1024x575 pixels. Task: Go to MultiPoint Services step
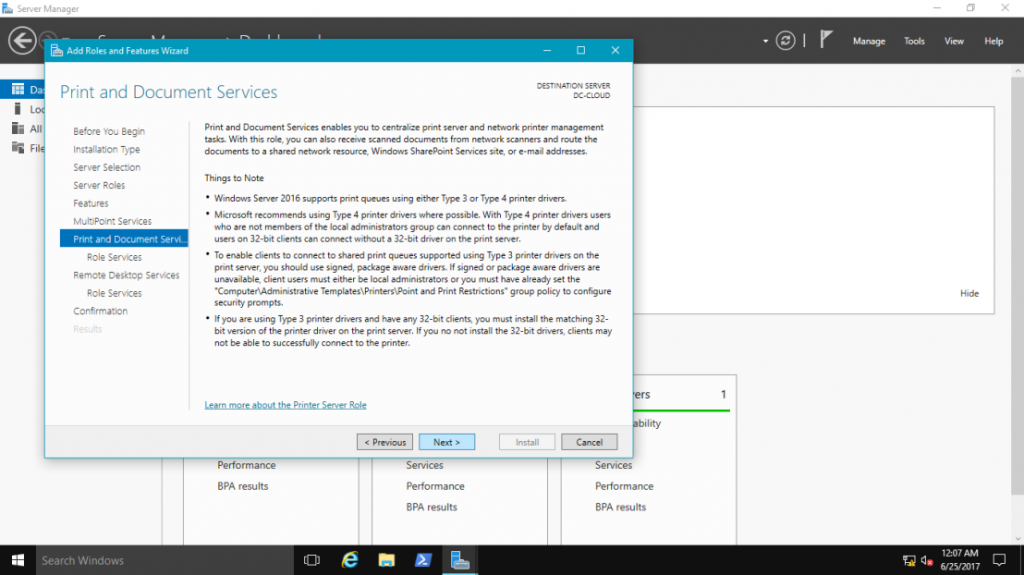112,222
